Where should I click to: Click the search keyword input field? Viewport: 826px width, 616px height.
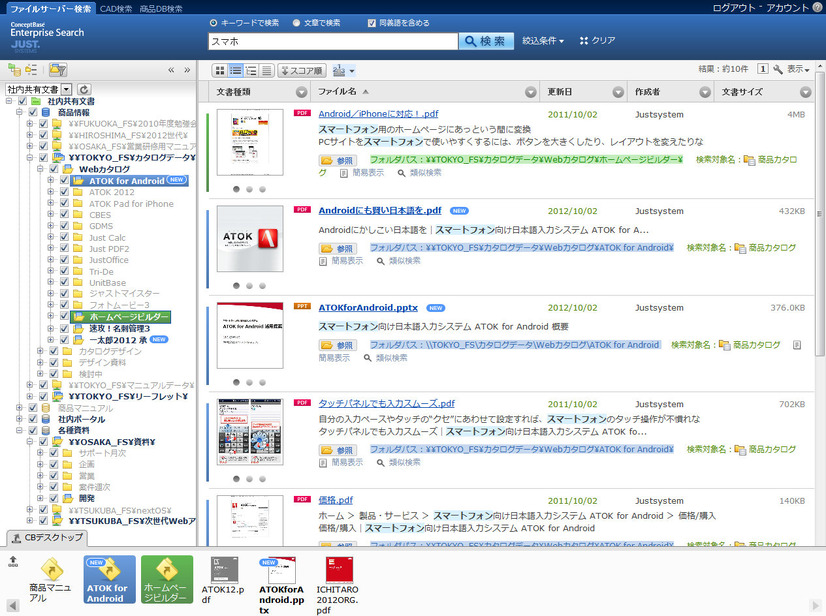click(x=333, y=41)
